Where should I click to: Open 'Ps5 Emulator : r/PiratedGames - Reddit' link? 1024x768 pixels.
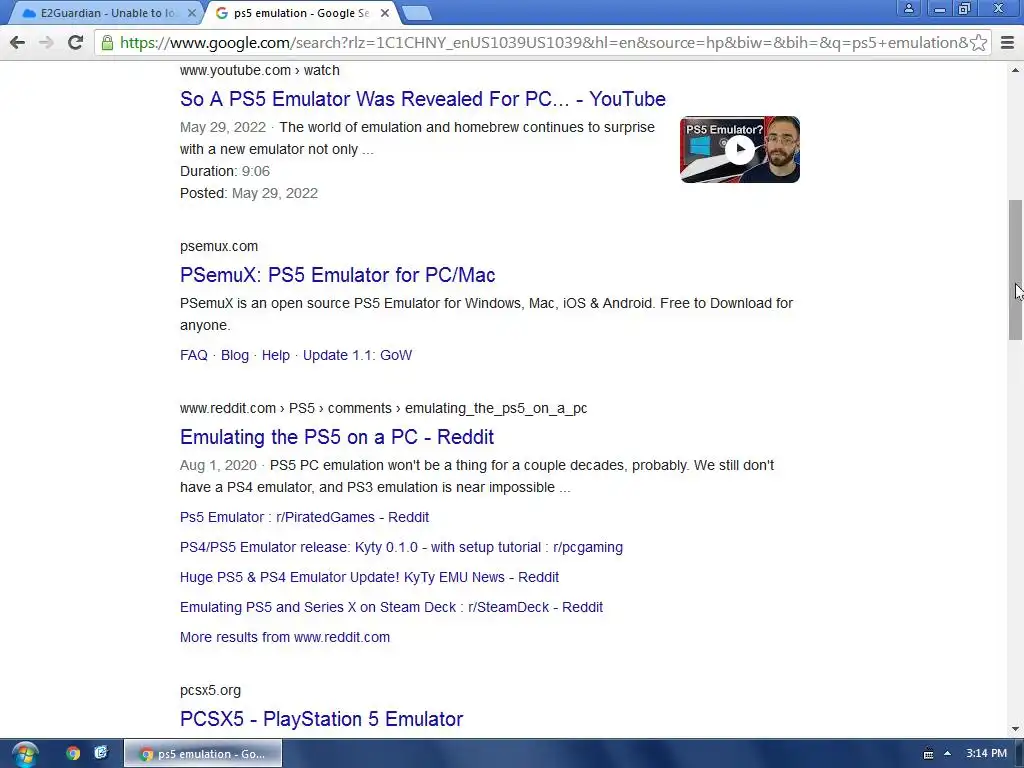tap(304, 517)
